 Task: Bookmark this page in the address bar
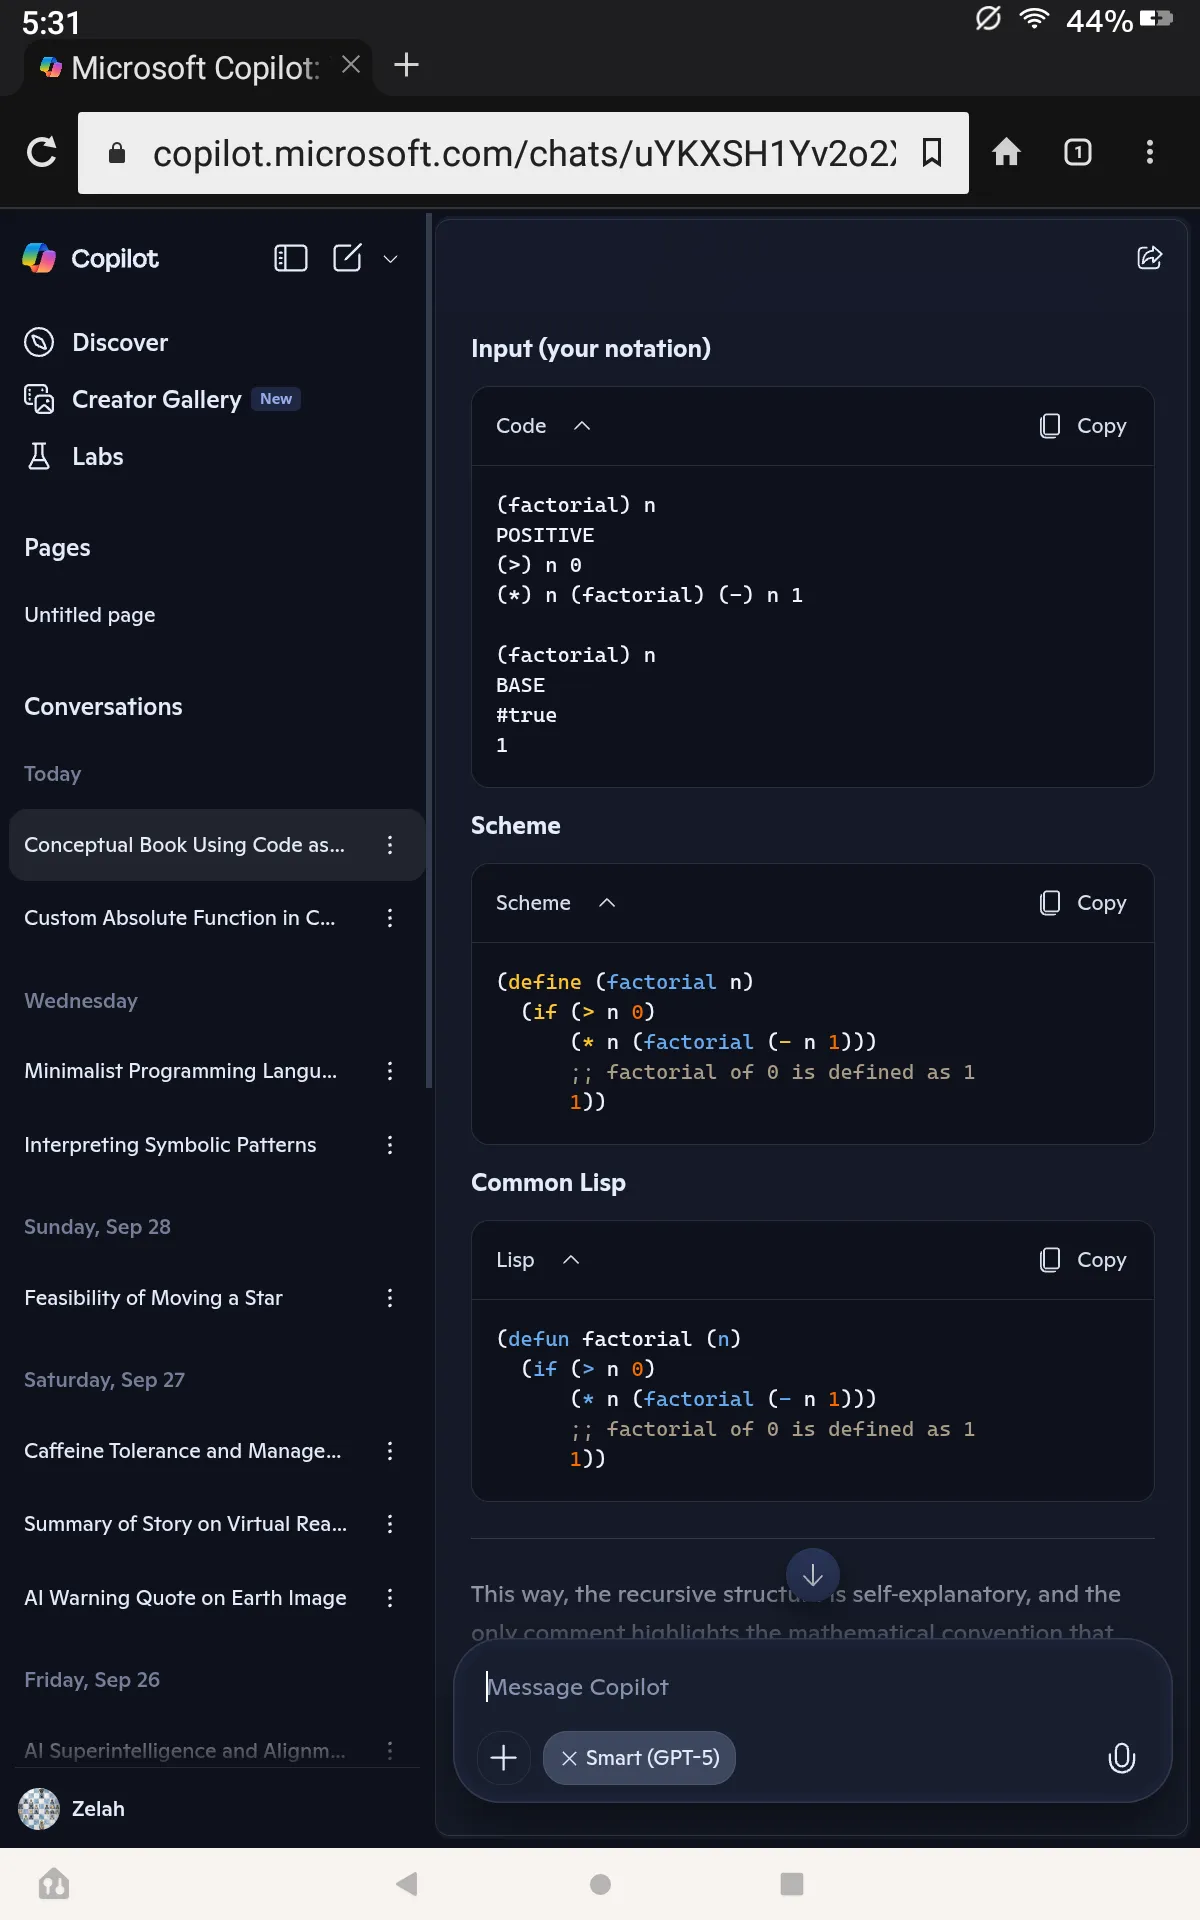pyautogui.click(x=932, y=153)
